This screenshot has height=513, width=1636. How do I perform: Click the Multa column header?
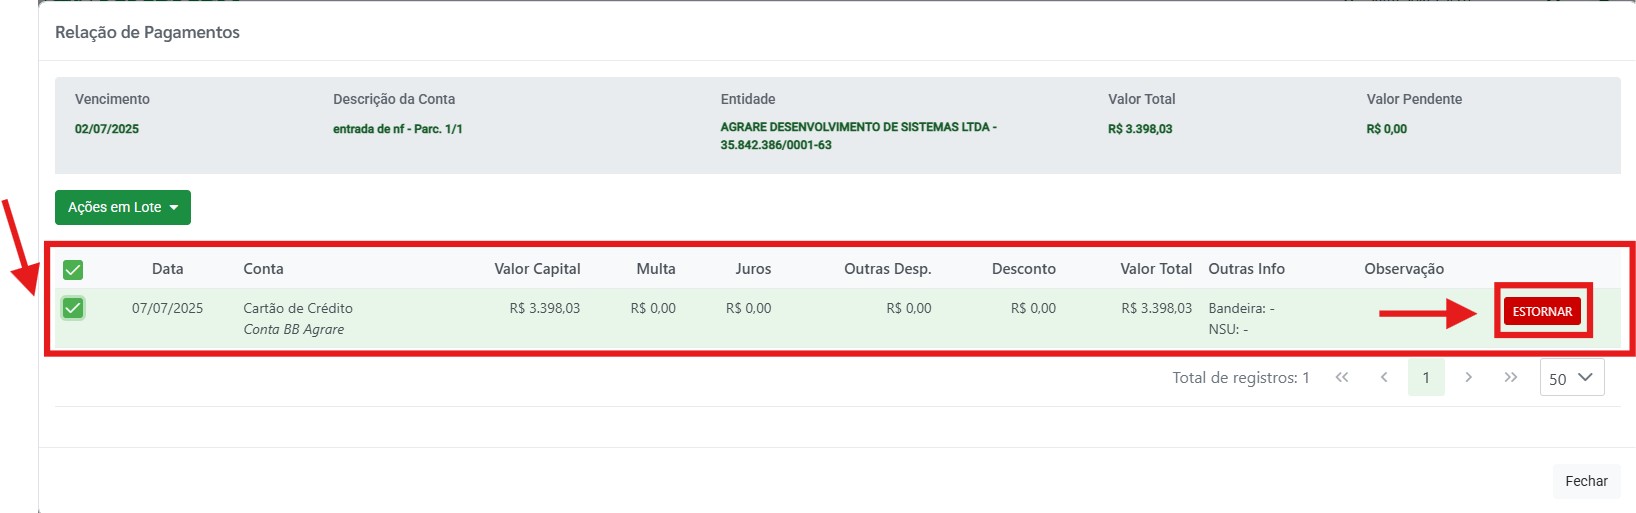pos(656,269)
